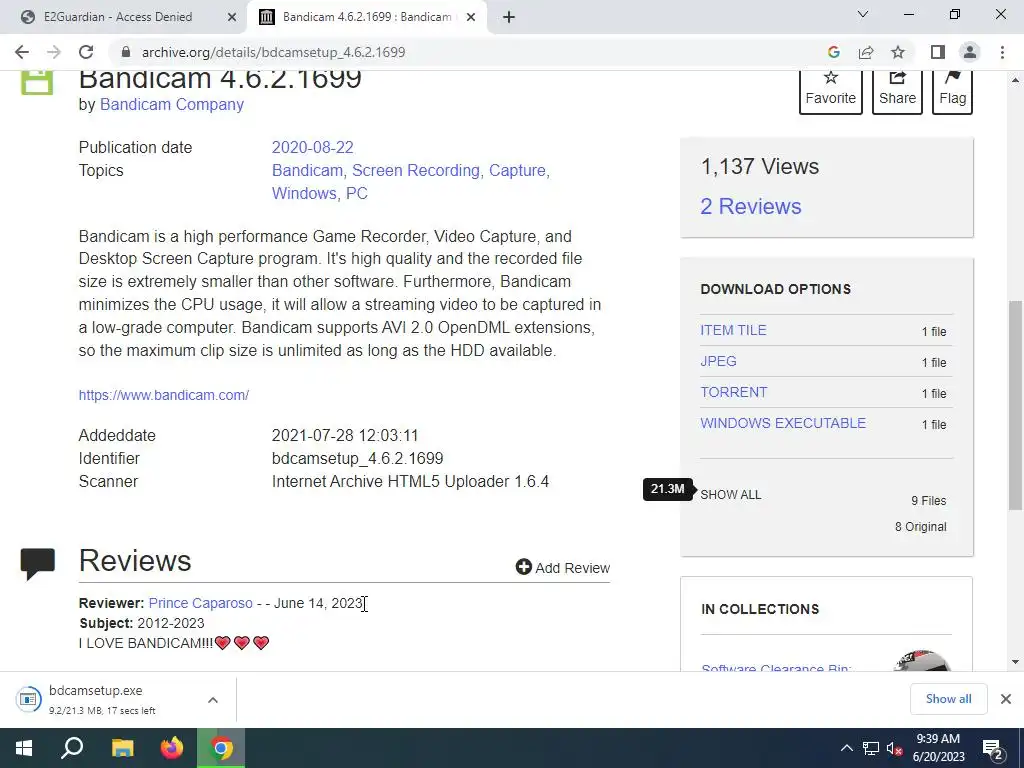Open a new browser tab
The image size is (1024, 768).
coord(509,17)
